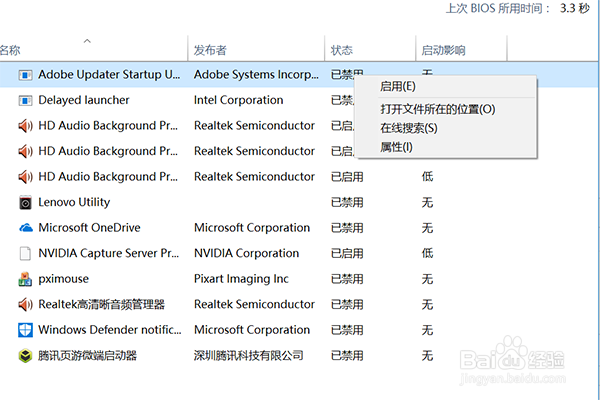The image size is (600, 400).
Task: Click 已禁用 status in pximouse row
Action: coord(347,279)
